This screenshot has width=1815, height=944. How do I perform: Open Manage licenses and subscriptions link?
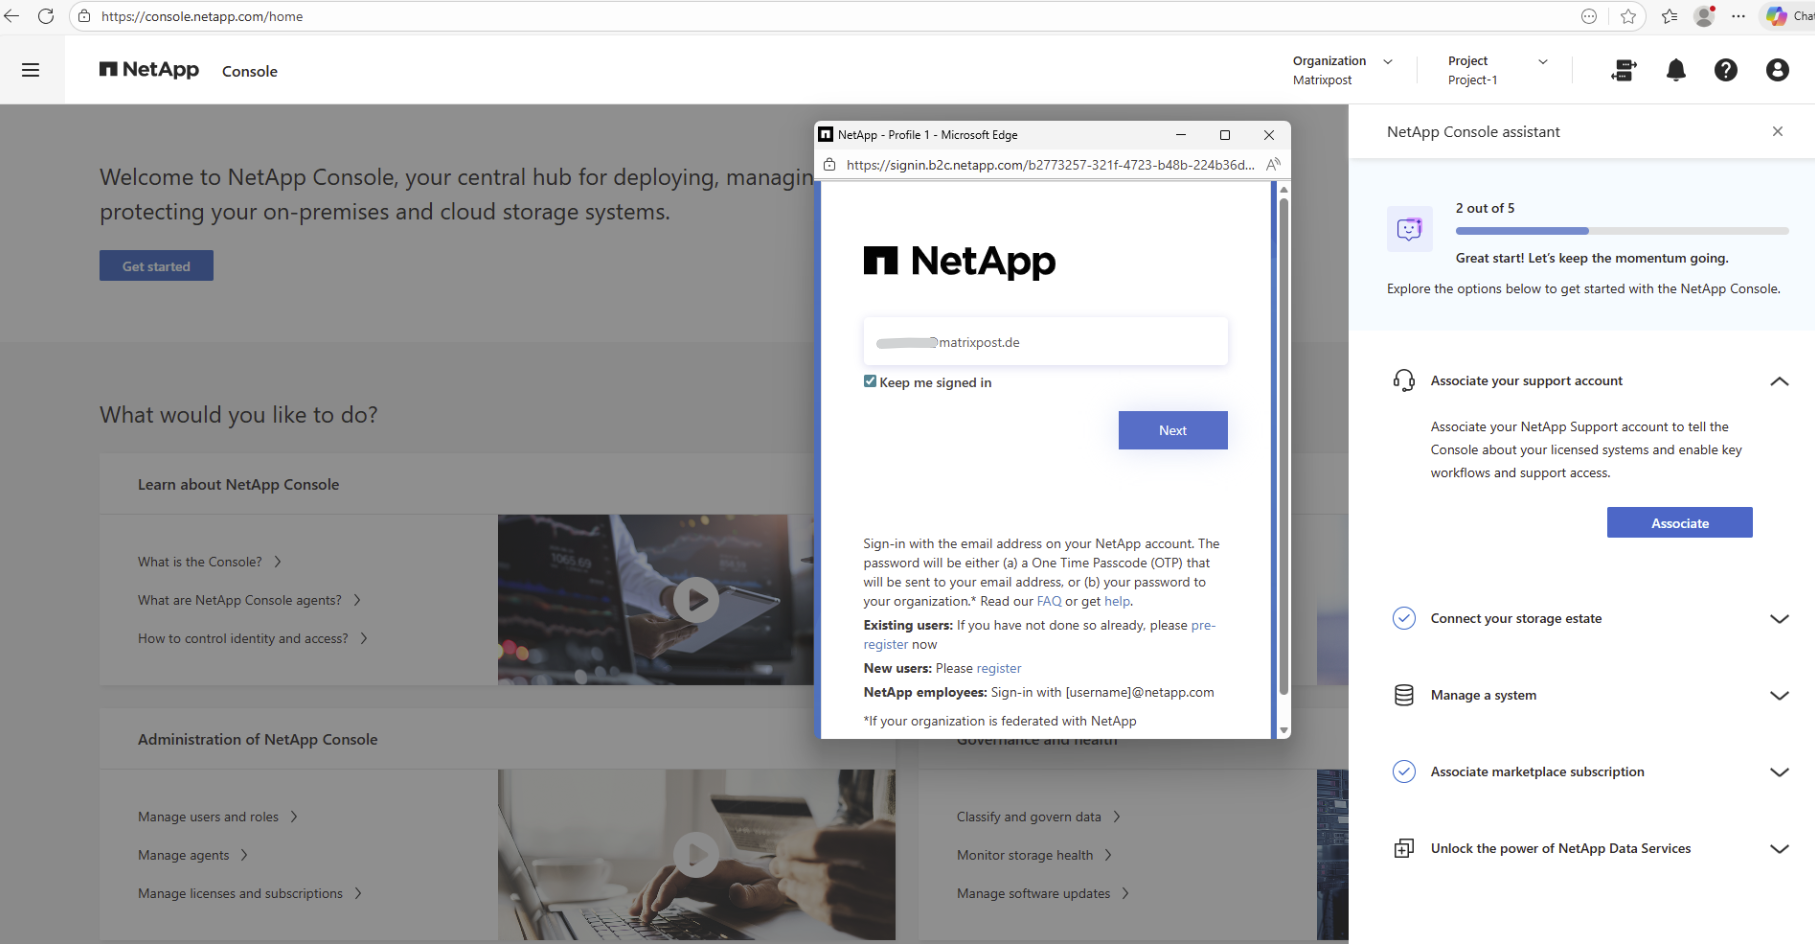pos(250,893)
